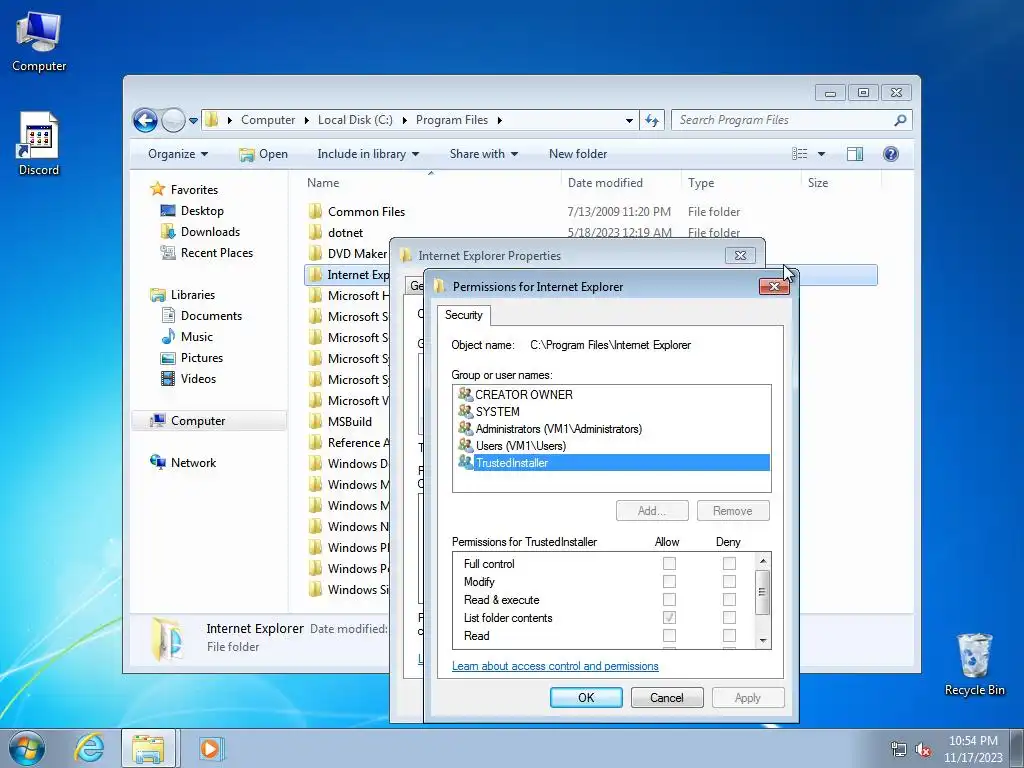Screen dimensions: 1024x768
Task: Expand breadcrumb arrow after Computer
Action: point(306,120)
